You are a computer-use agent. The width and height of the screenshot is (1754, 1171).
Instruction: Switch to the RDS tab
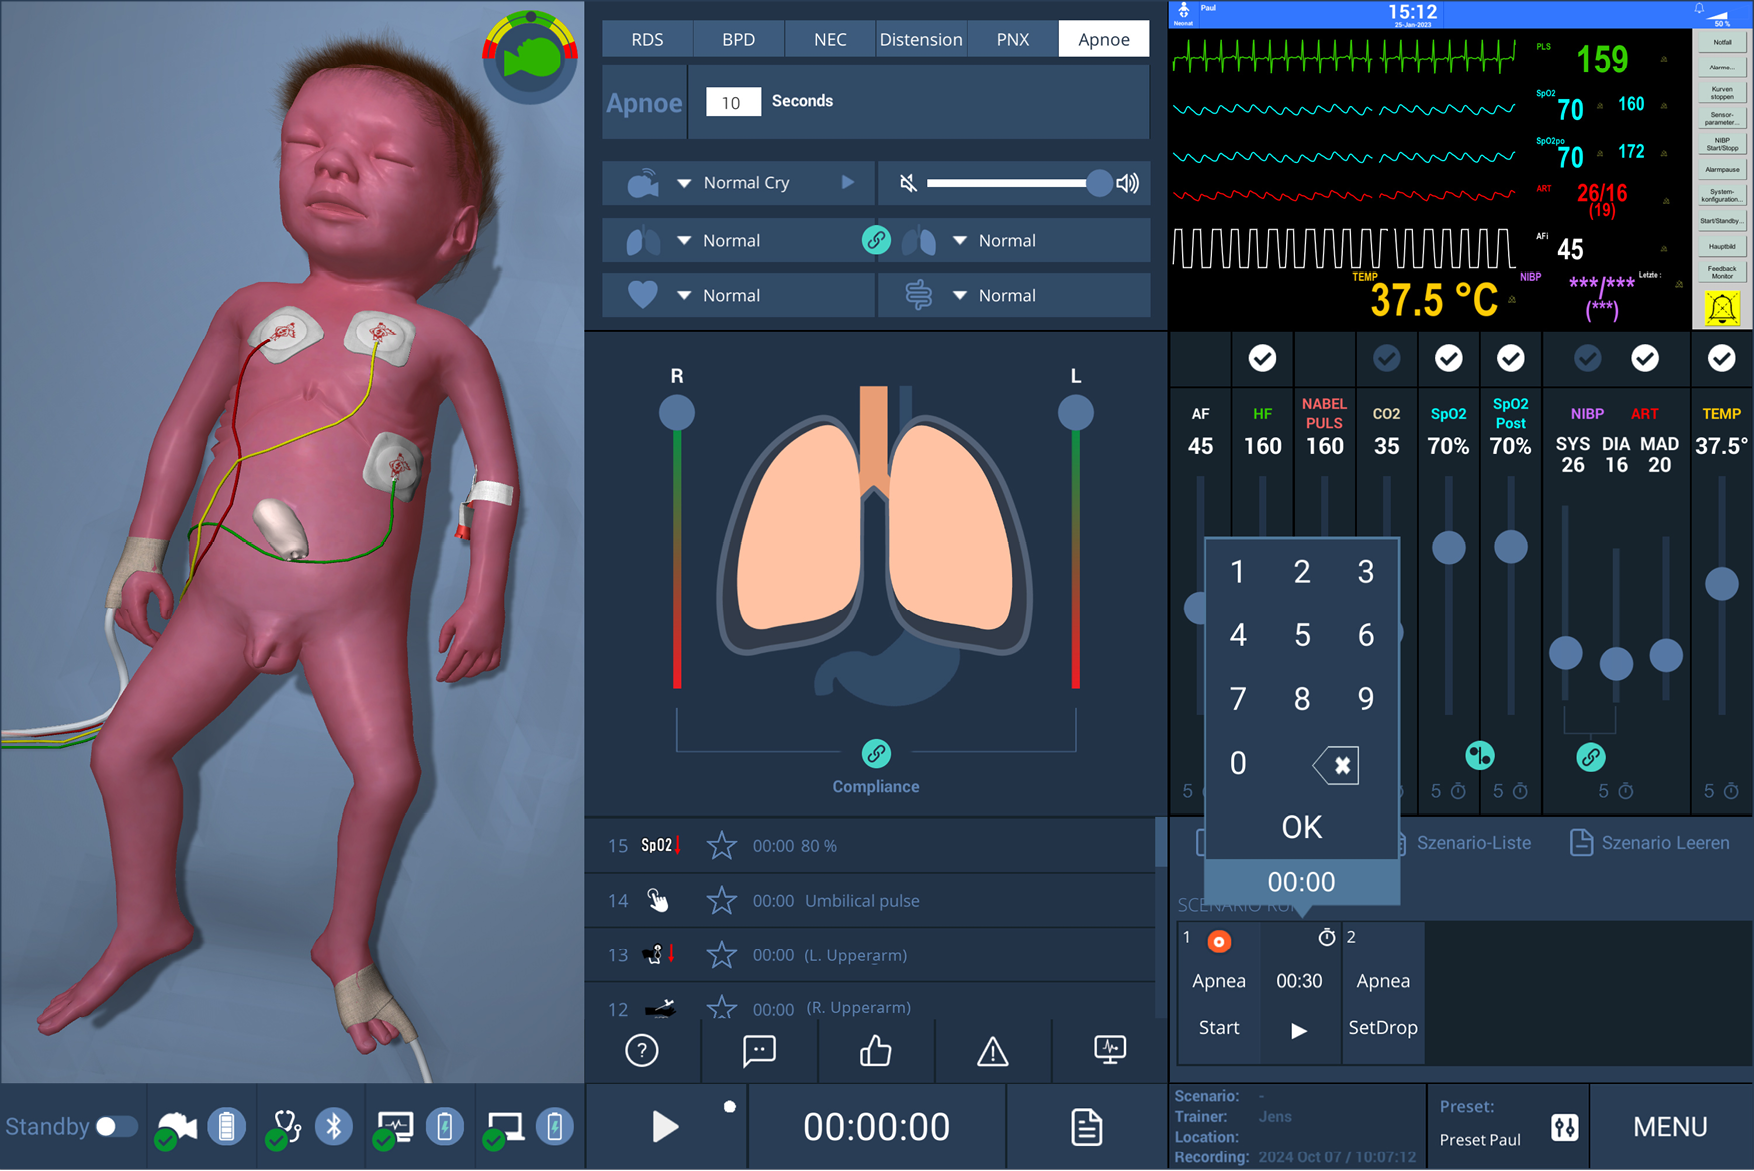(x=647, y=39)
